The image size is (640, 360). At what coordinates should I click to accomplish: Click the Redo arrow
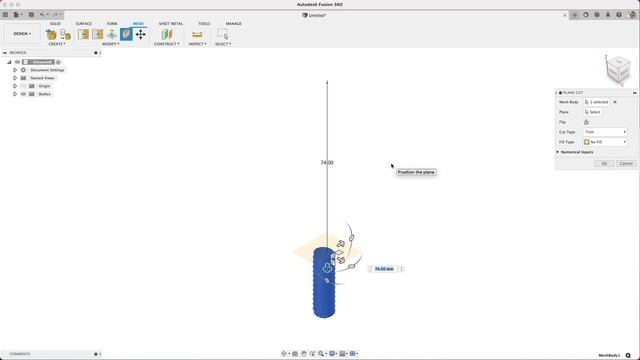pos(56,15)
